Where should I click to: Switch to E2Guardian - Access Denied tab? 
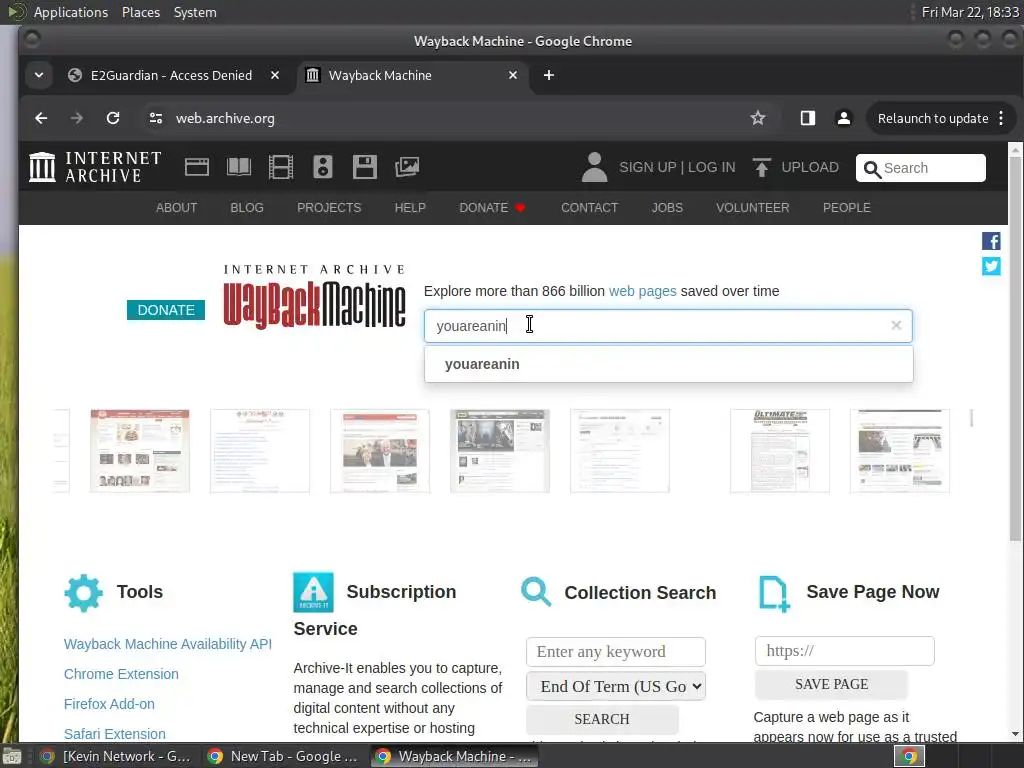point(171,75)
